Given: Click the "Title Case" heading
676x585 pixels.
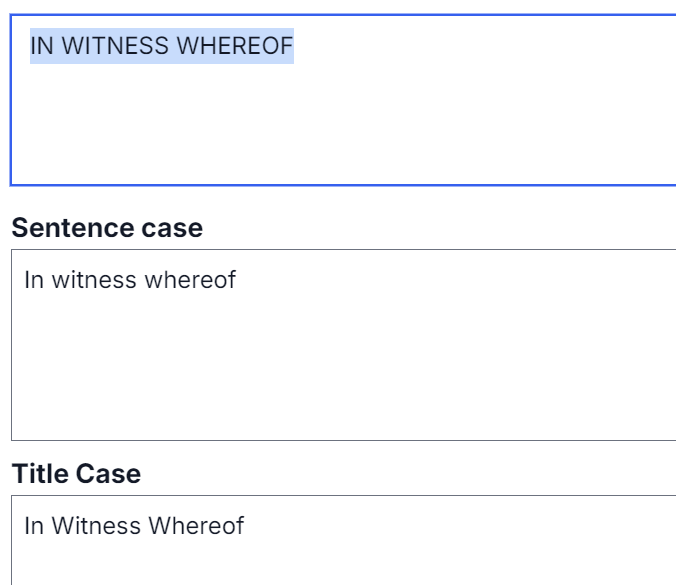Looking at the screenshot, I should pyautogui.click(x=76, y=474).
